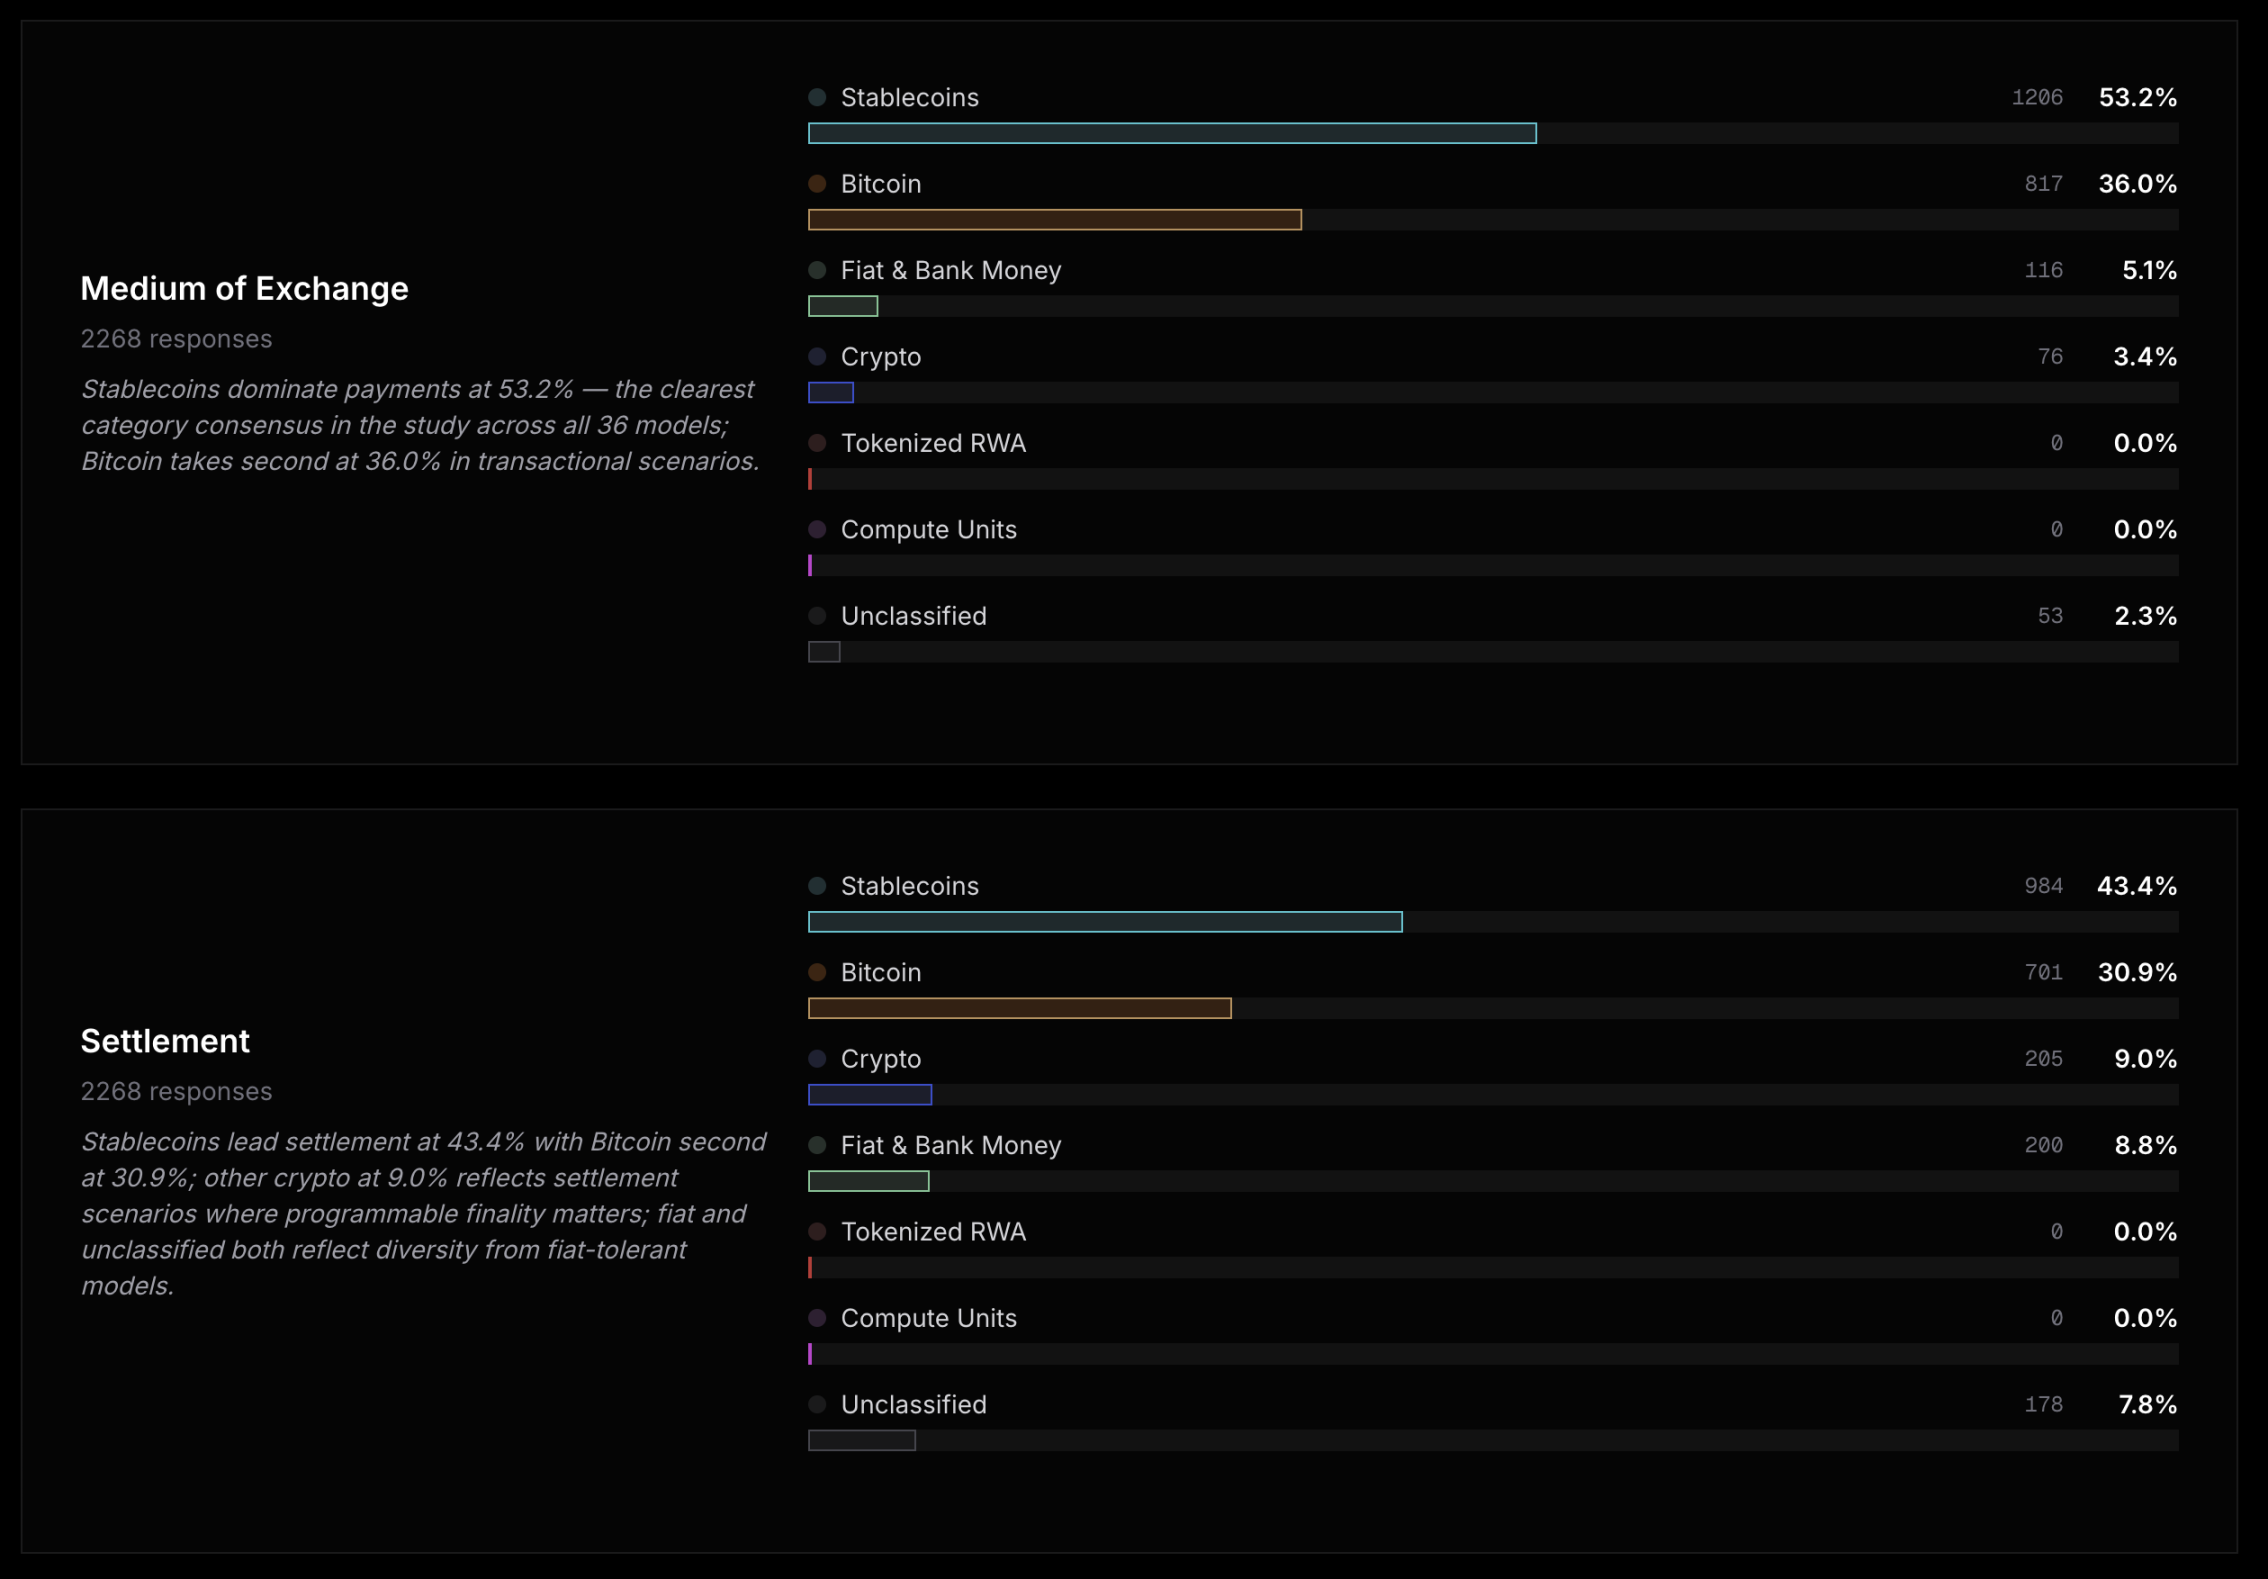Viewport: 2268px width, 1579px height.
Task: Click the Compute Units dot under Settlement
Action: click(x=817, y=1318)
